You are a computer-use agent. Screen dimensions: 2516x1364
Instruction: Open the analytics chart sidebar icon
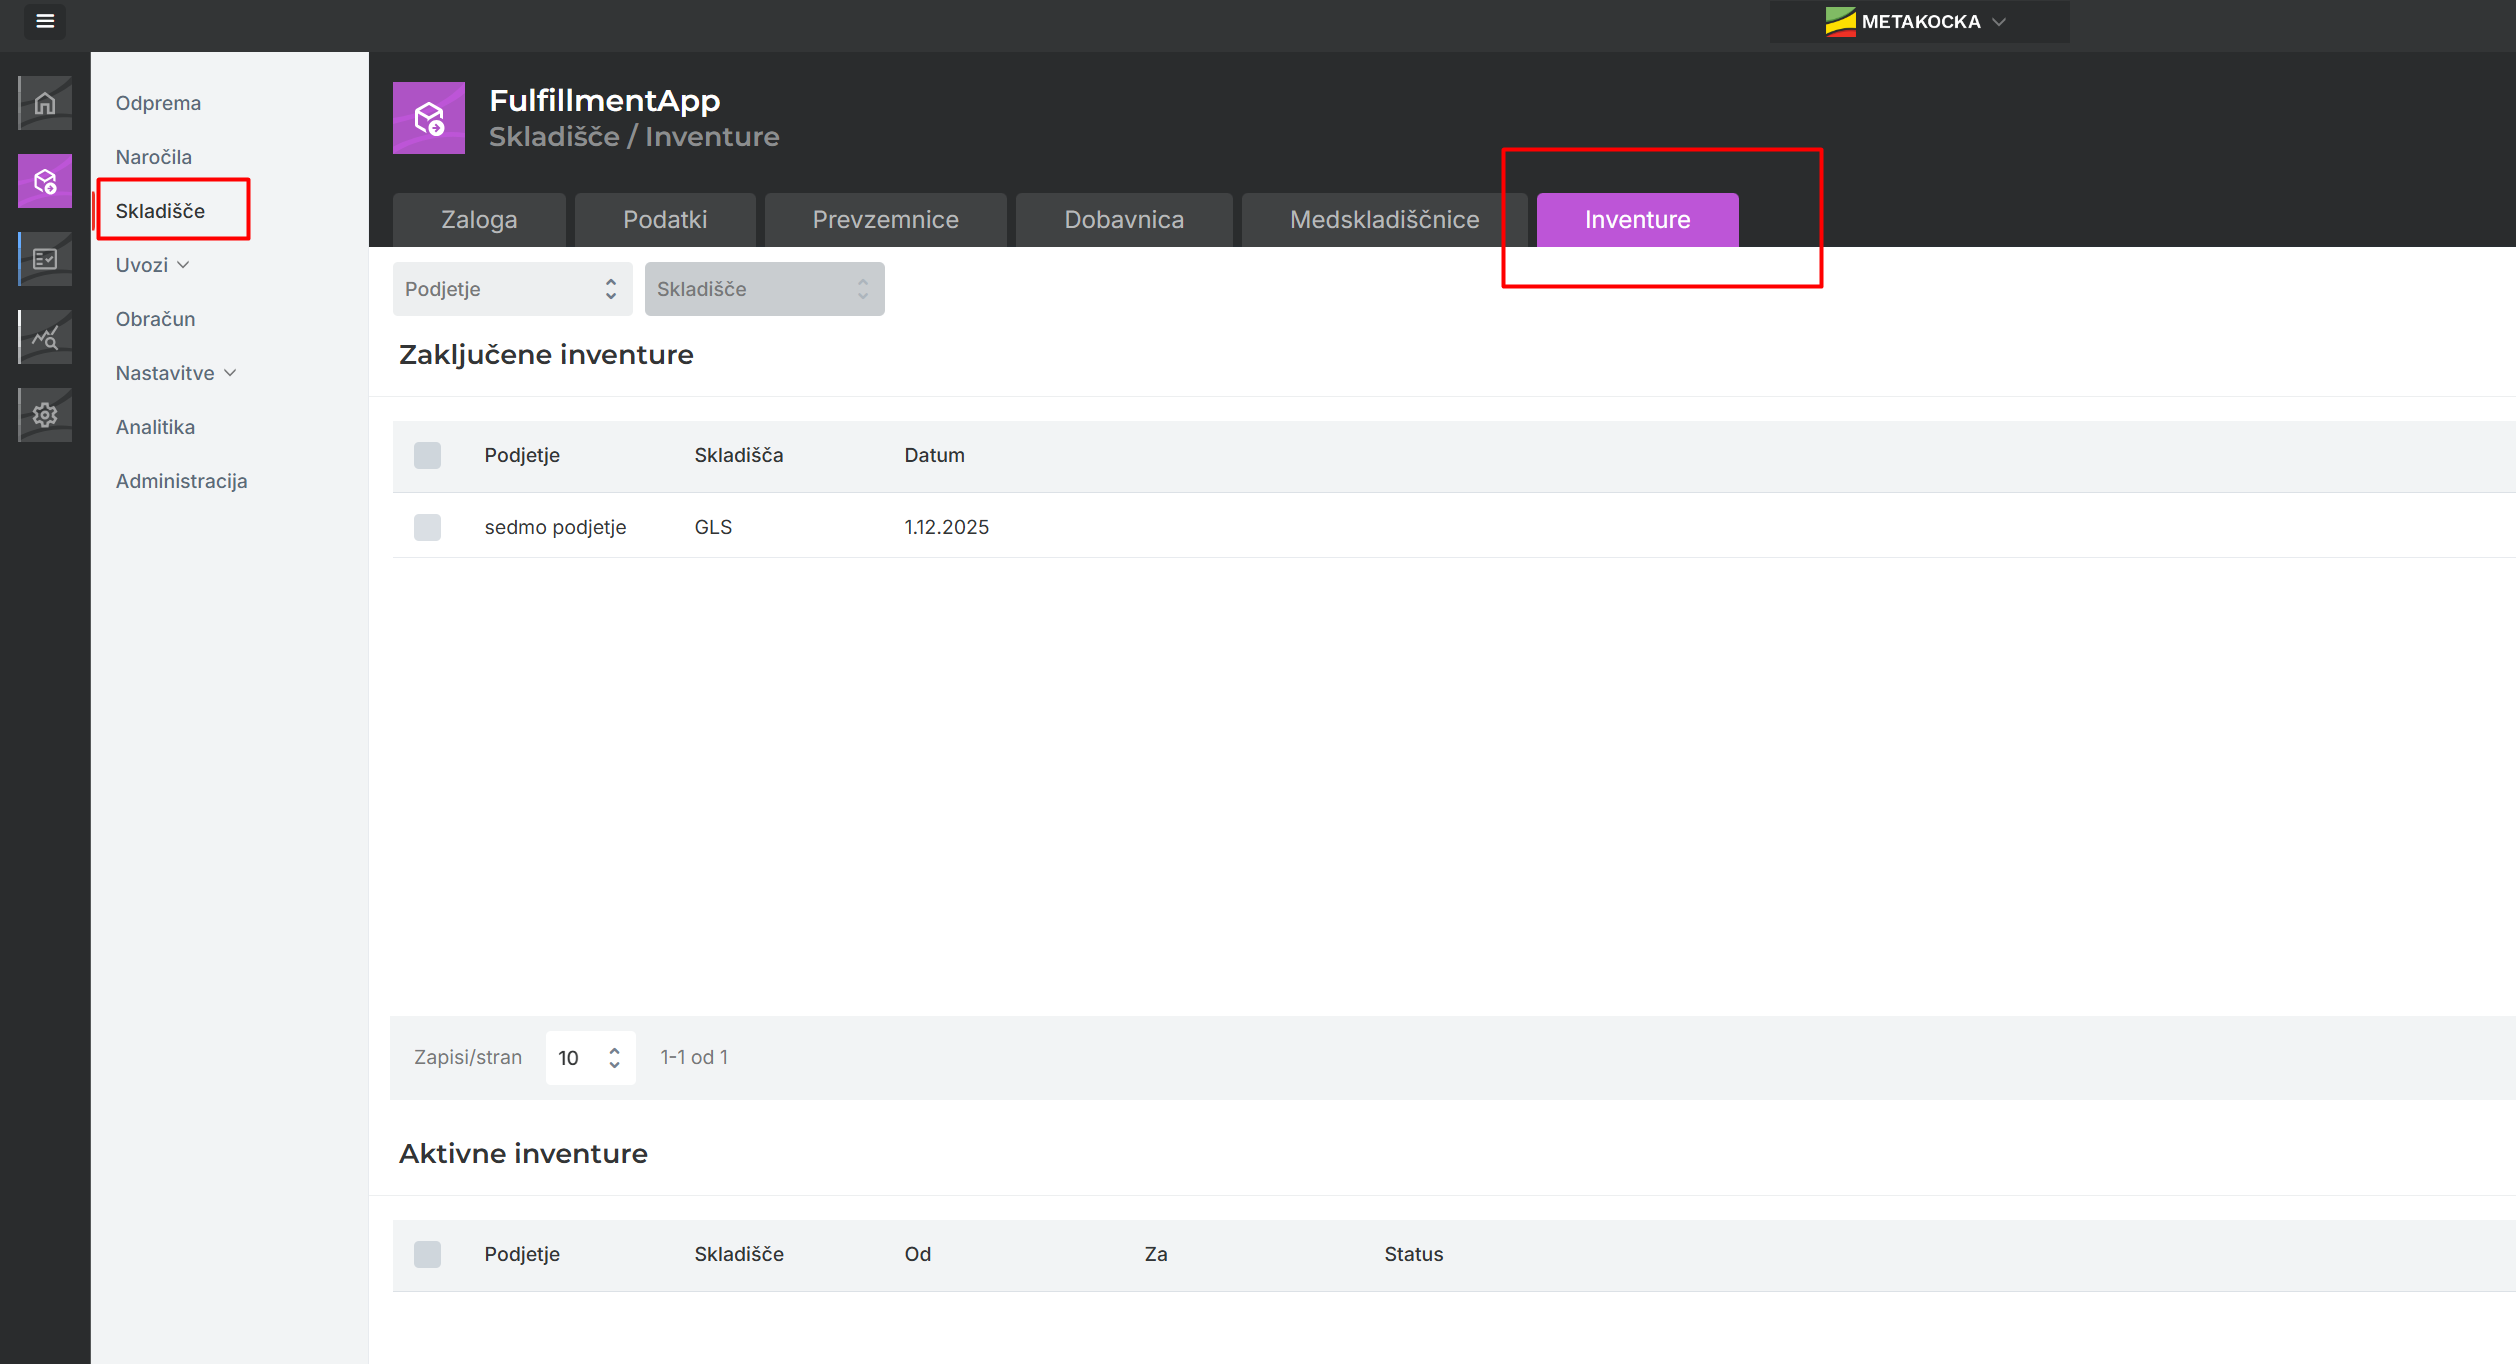pyautogui.click(x=45, y=337)
